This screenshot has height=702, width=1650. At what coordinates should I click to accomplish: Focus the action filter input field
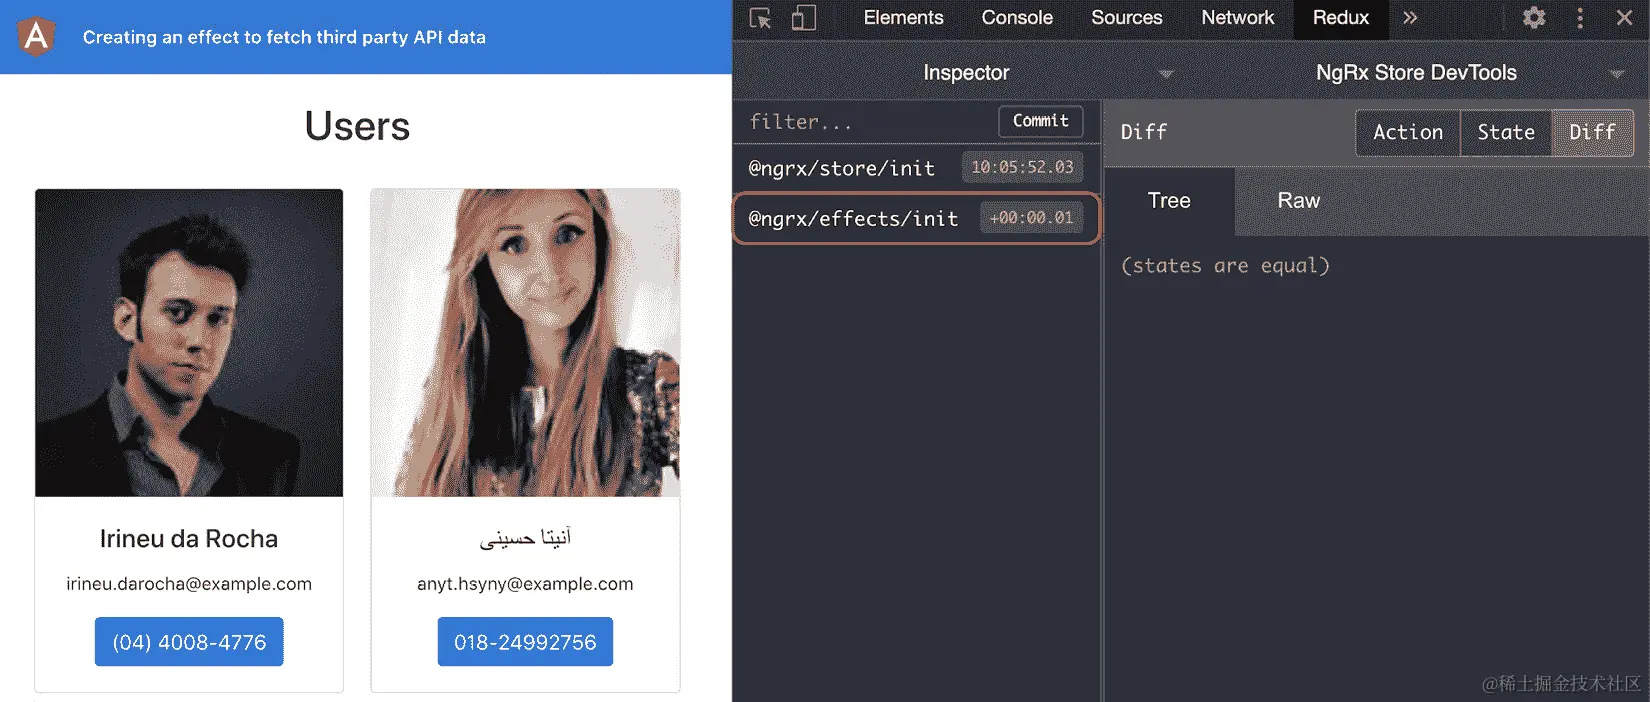coord(865,122)
